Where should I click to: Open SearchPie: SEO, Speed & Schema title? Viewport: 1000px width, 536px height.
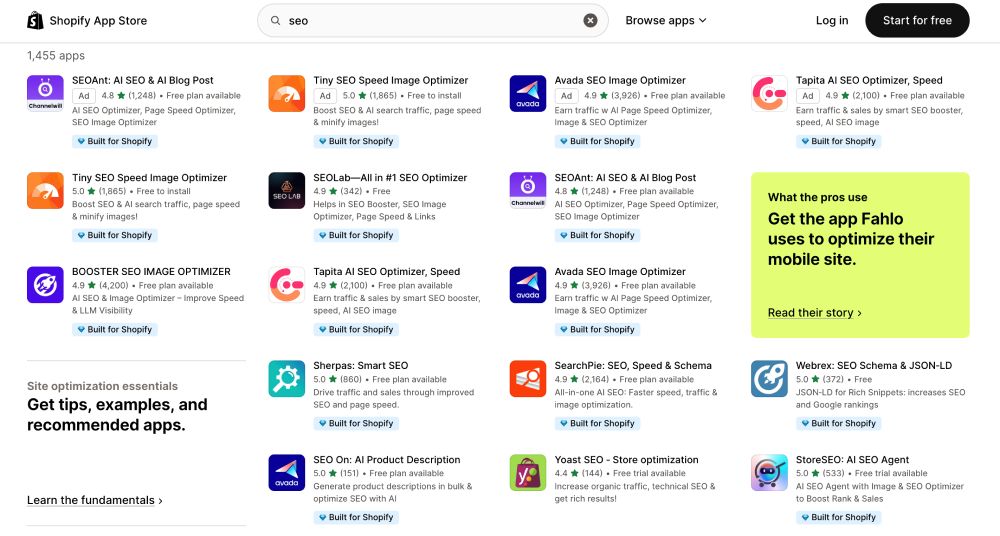(x=633, y=366)
